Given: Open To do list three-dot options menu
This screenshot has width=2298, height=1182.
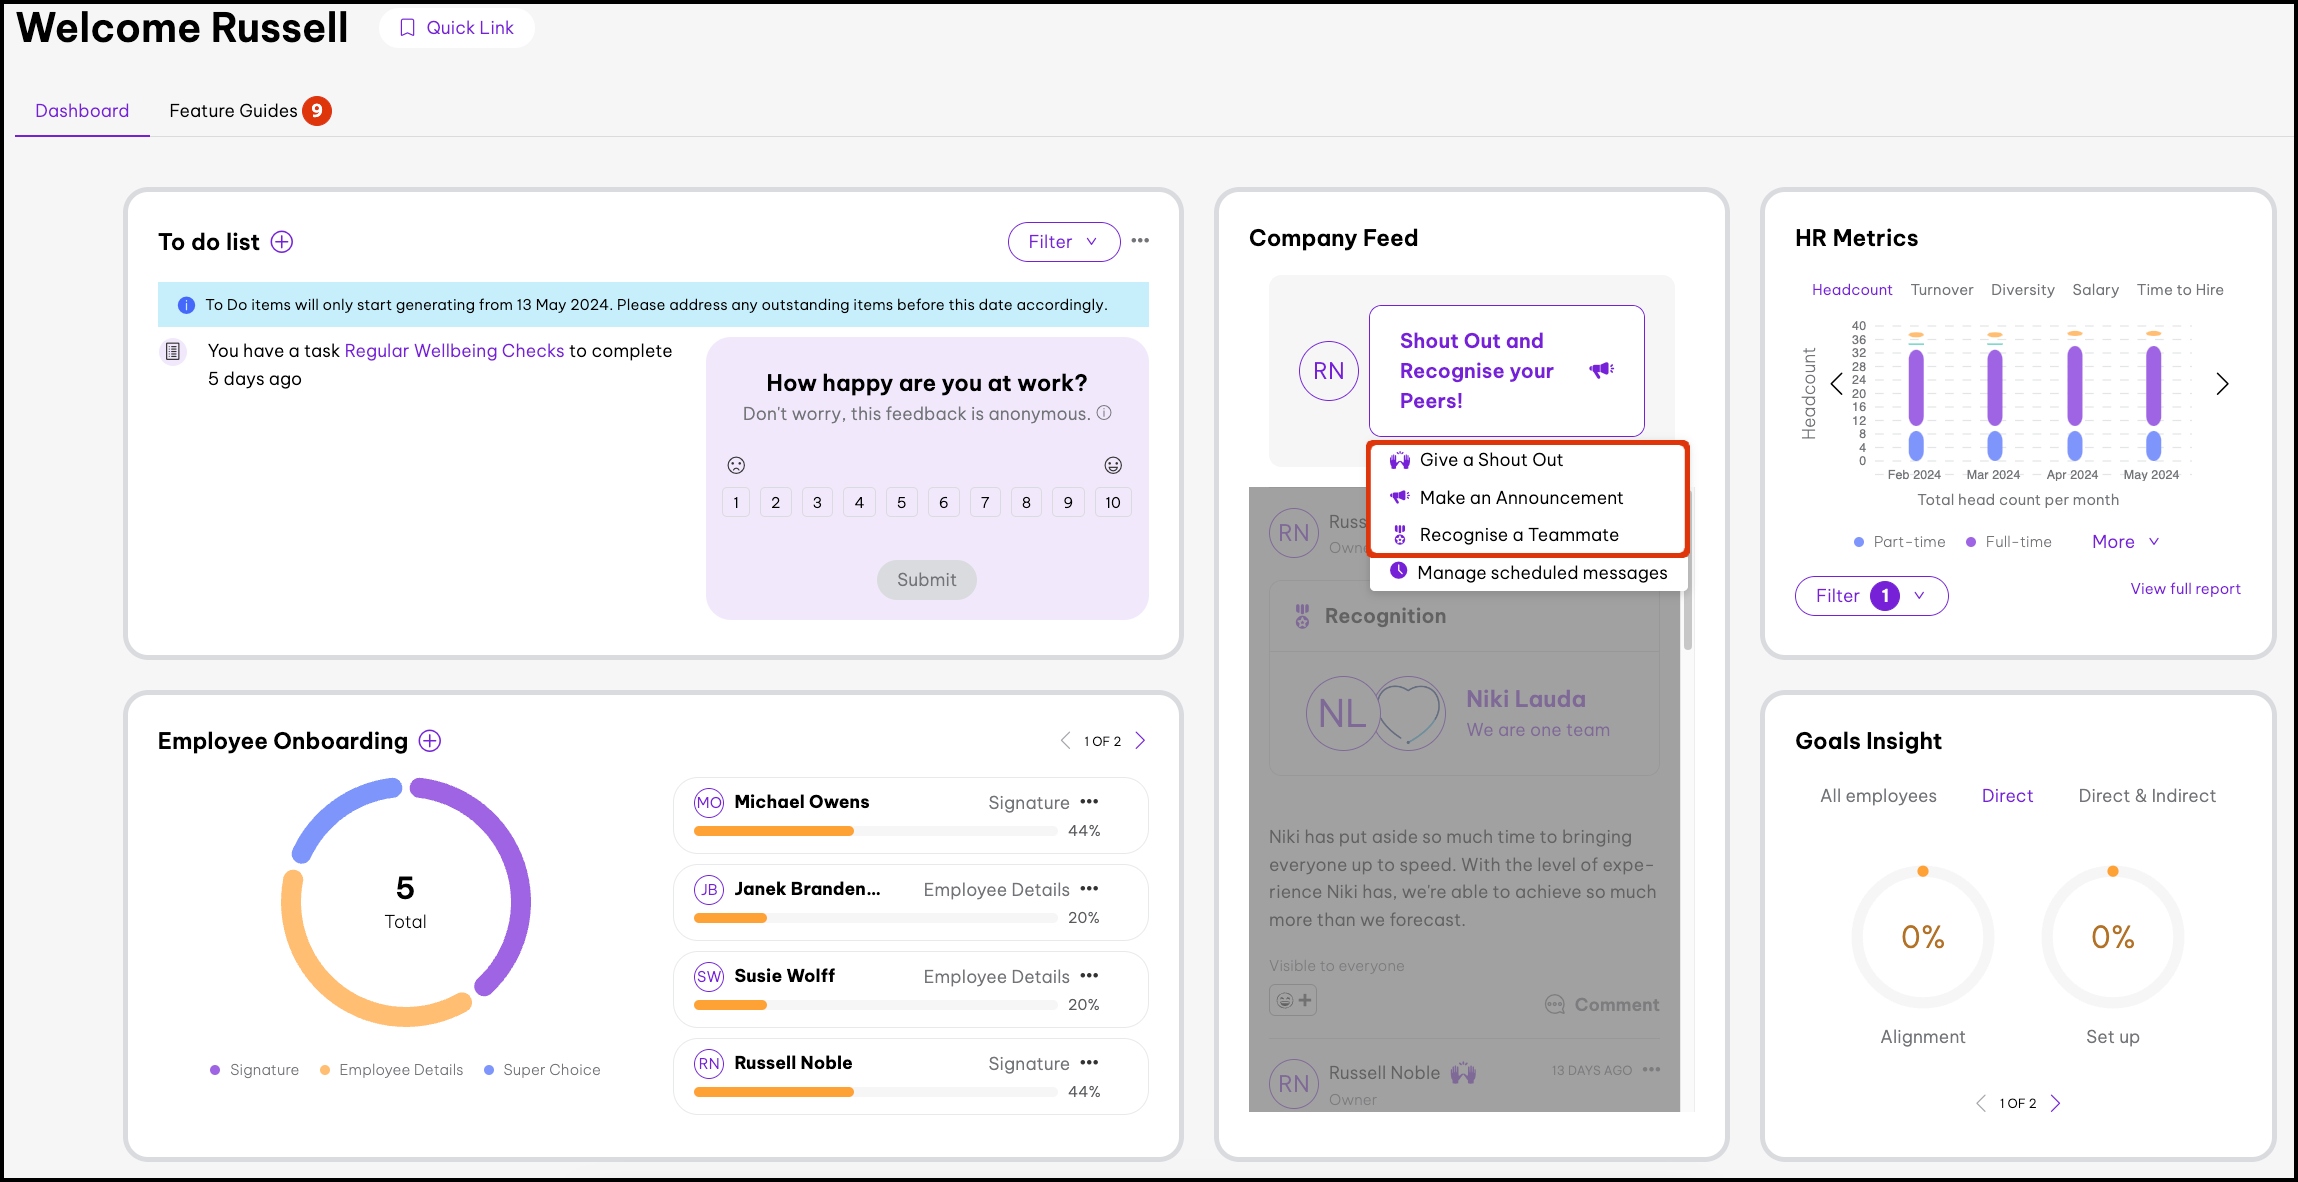Looking at the screenshot, I should 1140,241.
